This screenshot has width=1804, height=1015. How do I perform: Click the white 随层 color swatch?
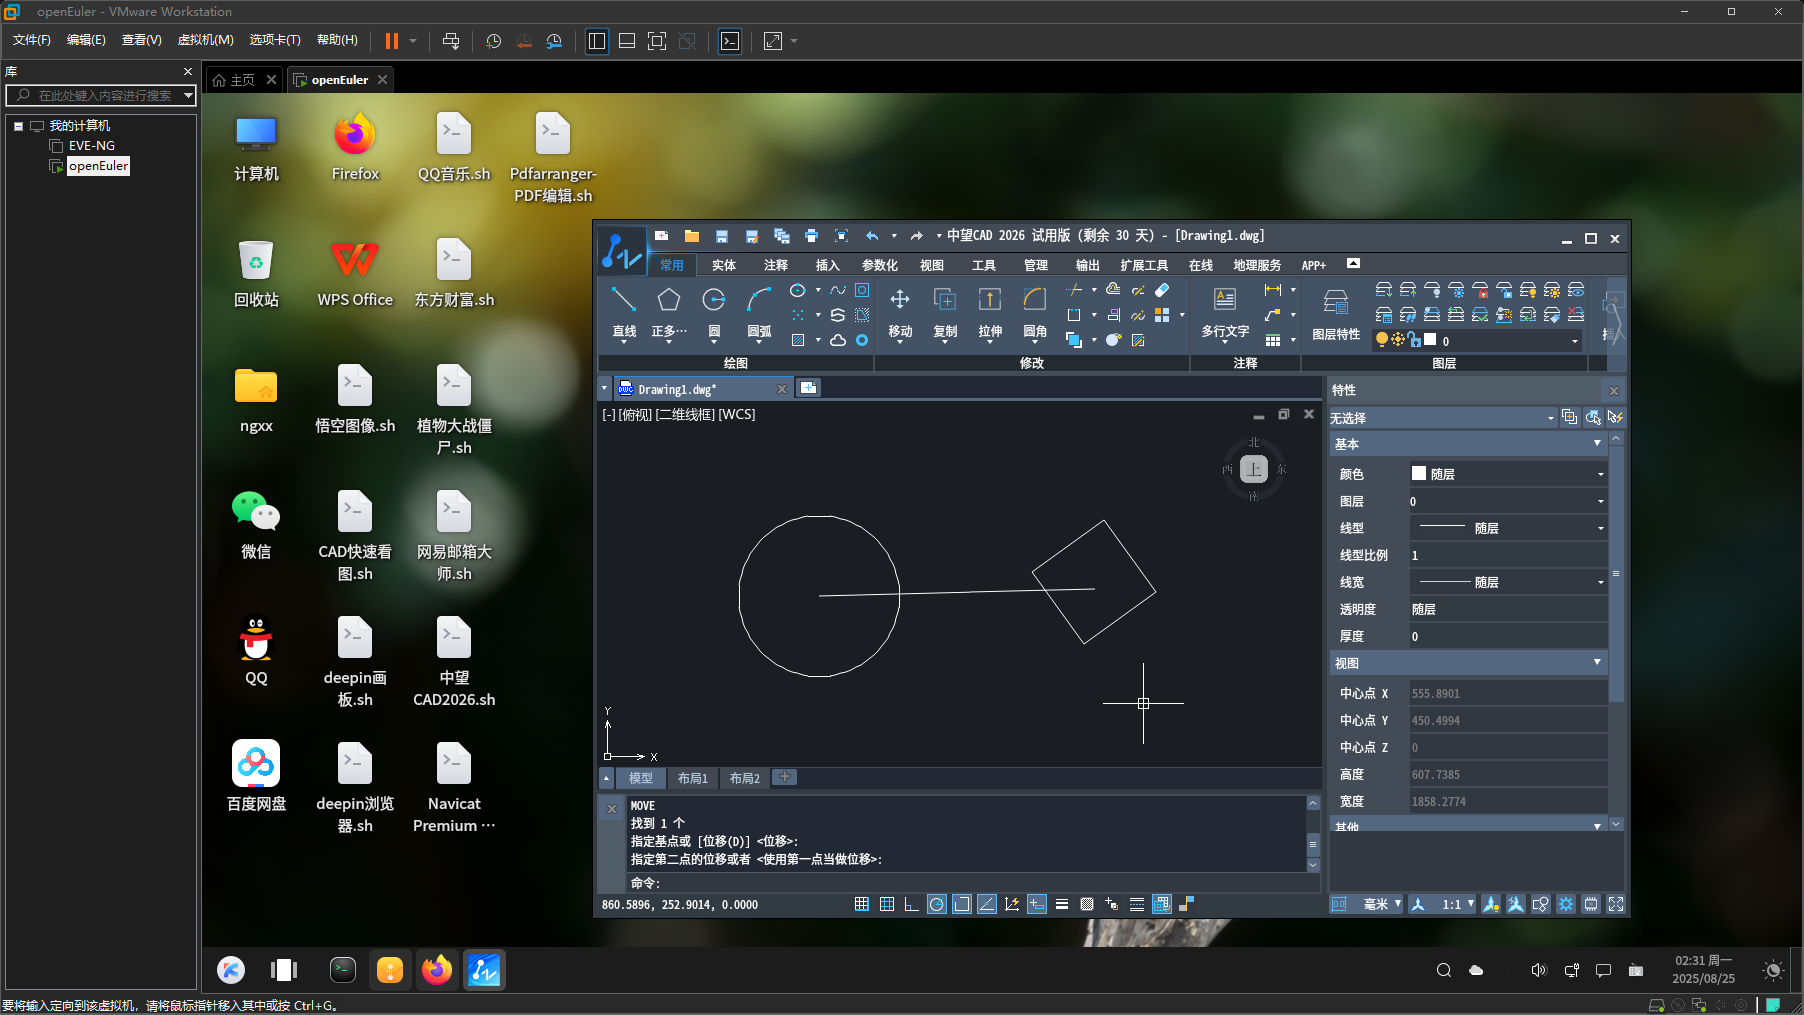(1419, 473)
